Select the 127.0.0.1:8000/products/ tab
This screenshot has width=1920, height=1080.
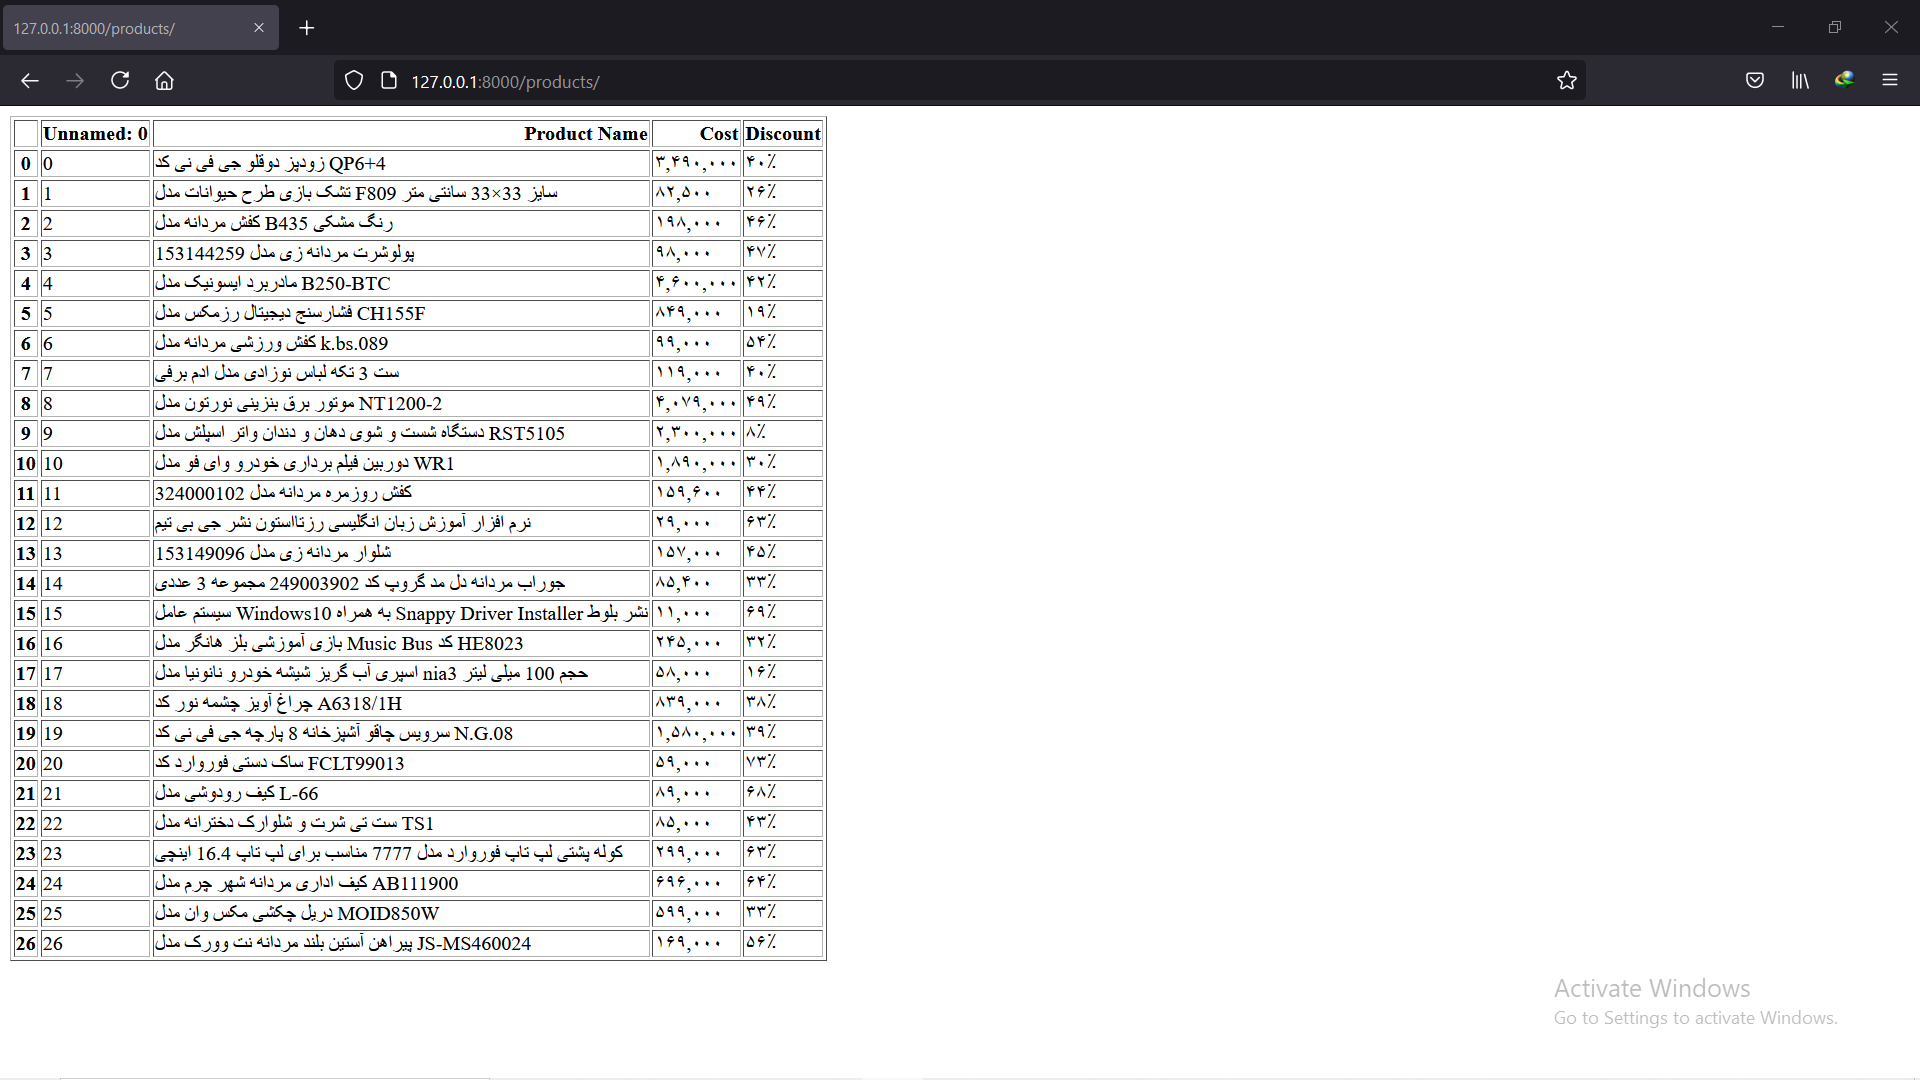pyautogui.click(x=120, y=28)
